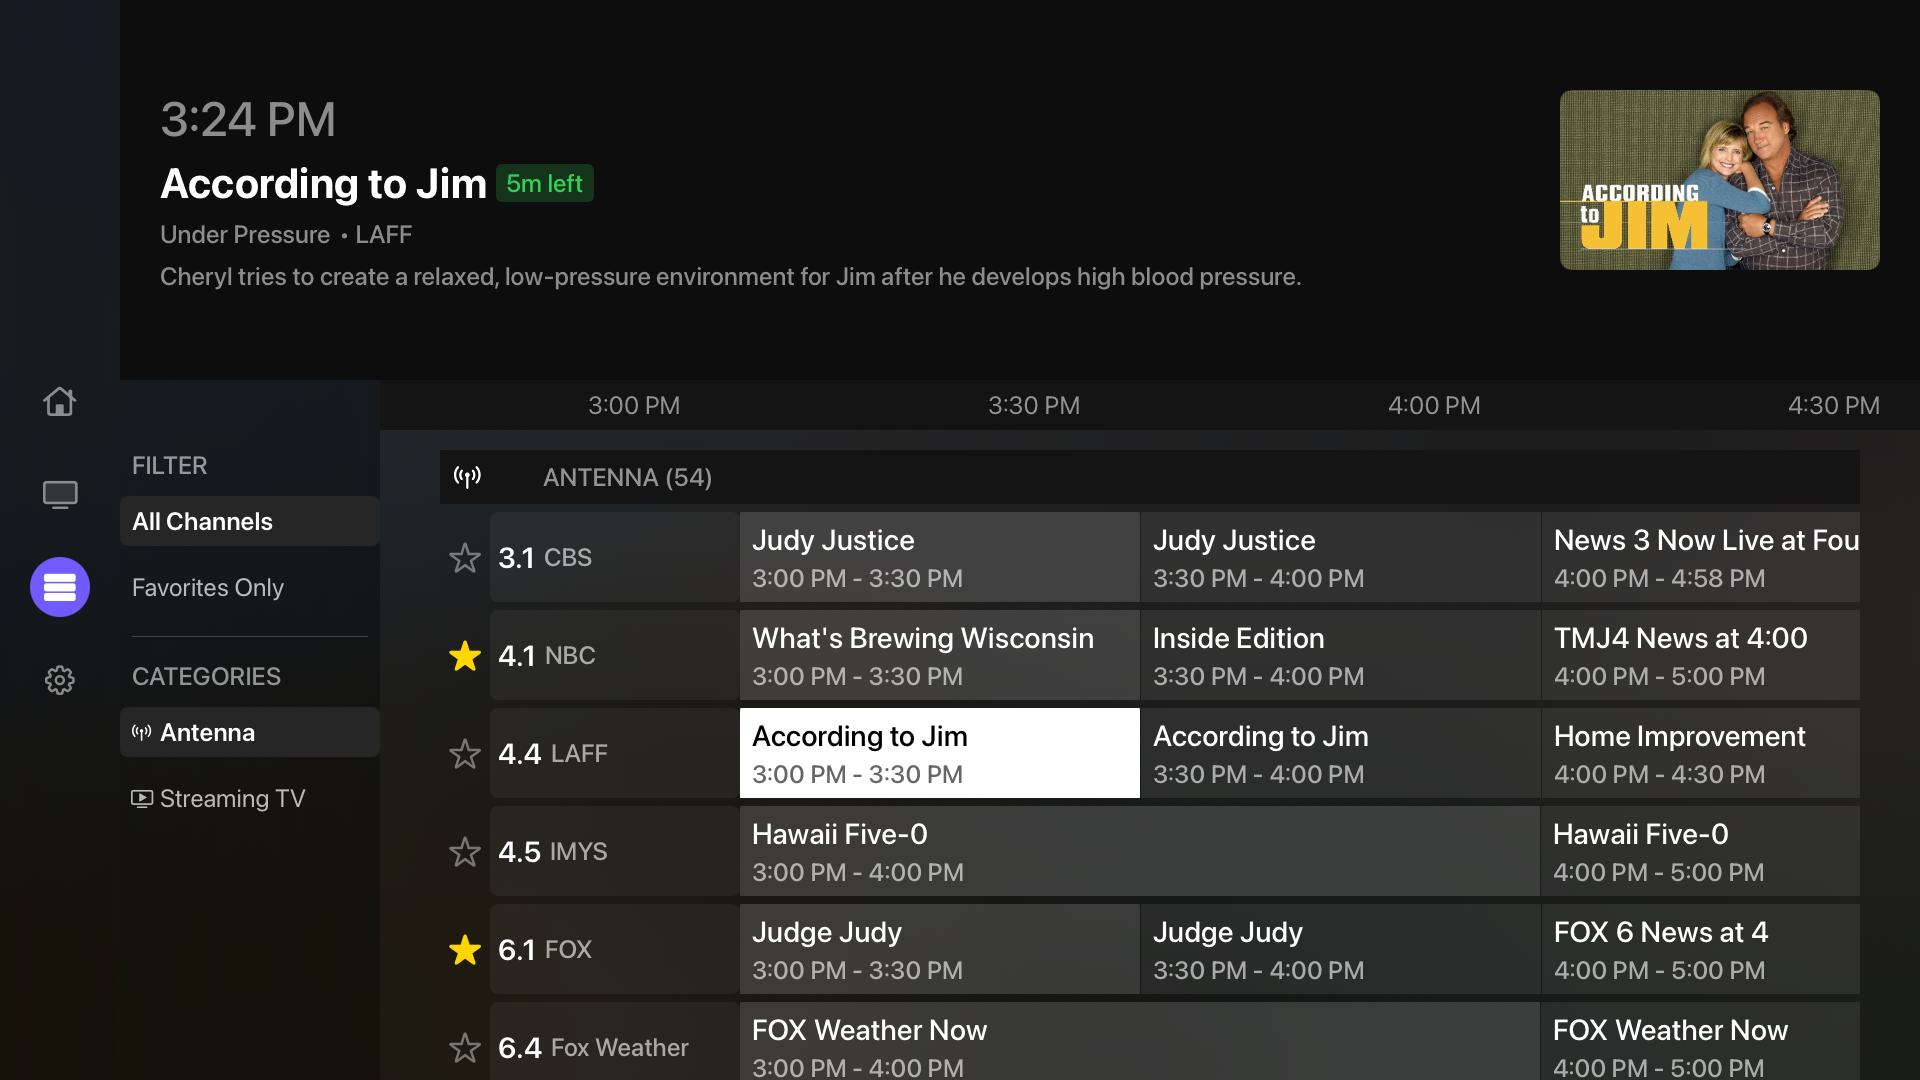
Task: Toggle favorite star for 4.4 LAFF
Action: point(465,754)
